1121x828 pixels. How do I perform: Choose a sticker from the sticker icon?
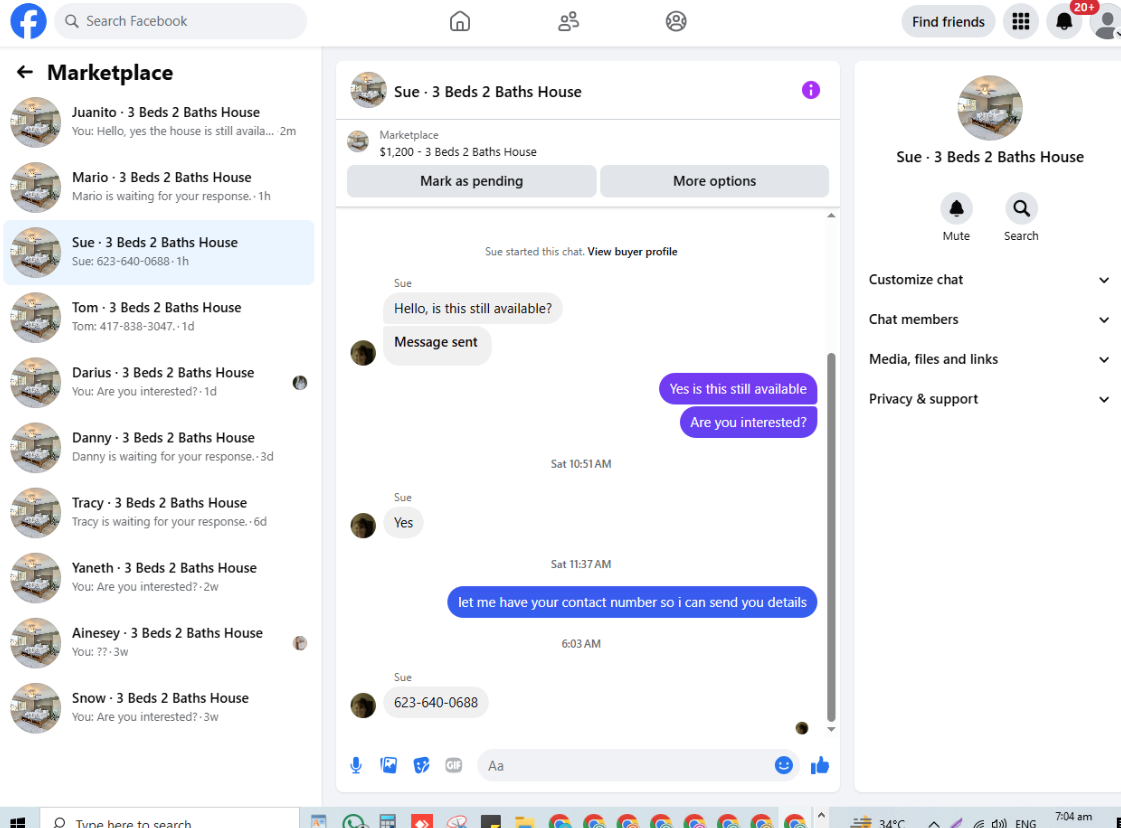[x=422, y=766]
